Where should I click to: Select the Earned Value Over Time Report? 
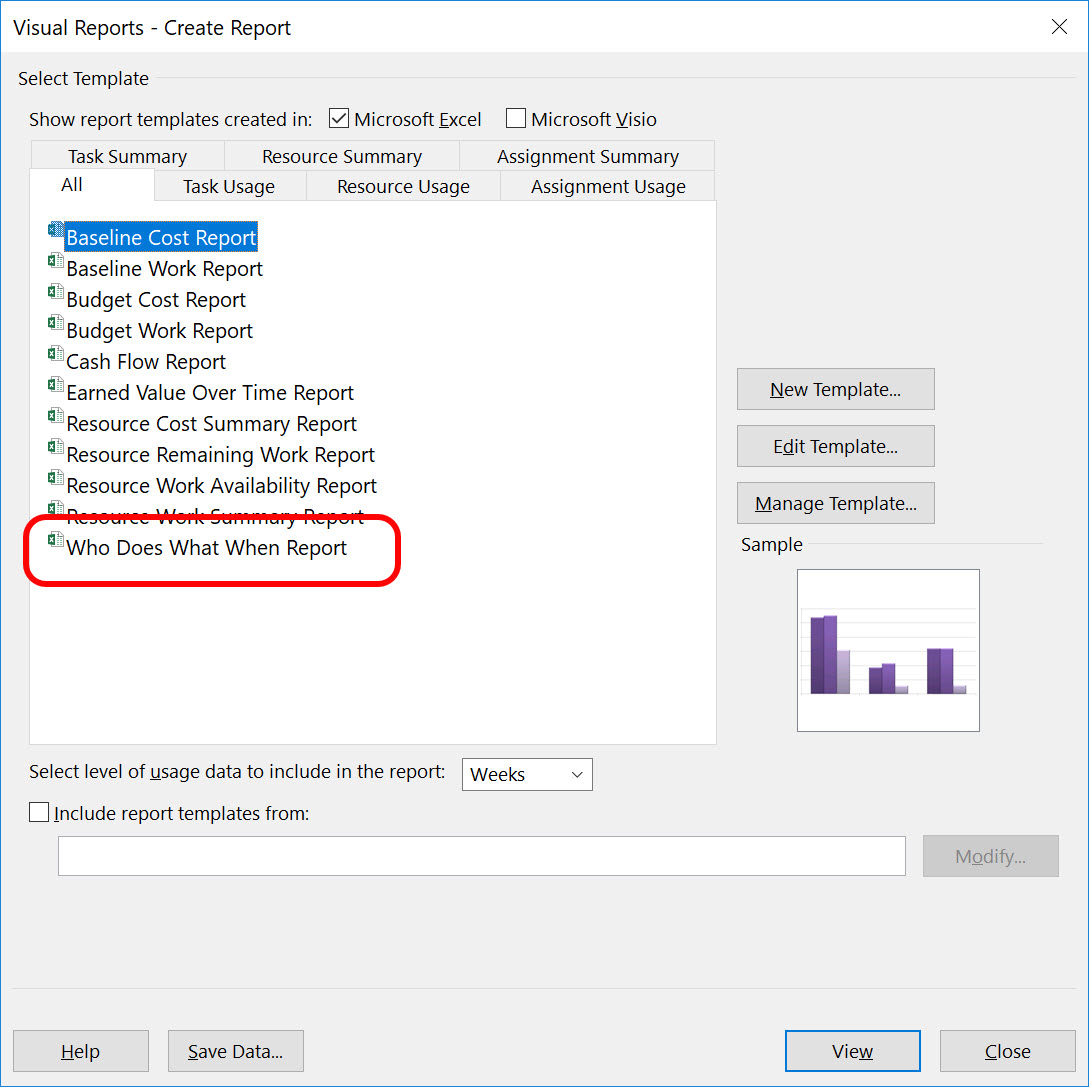pos(210,393)
